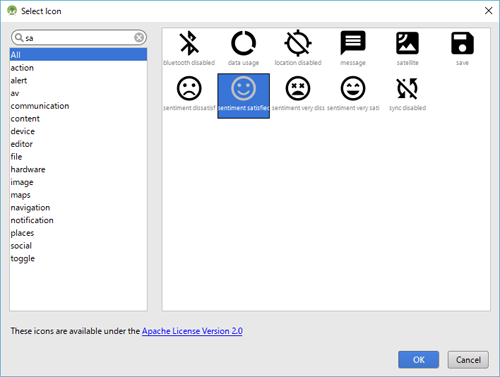Click the magnifier icon in search box
The image size is (500, 377).
[19, 38]
